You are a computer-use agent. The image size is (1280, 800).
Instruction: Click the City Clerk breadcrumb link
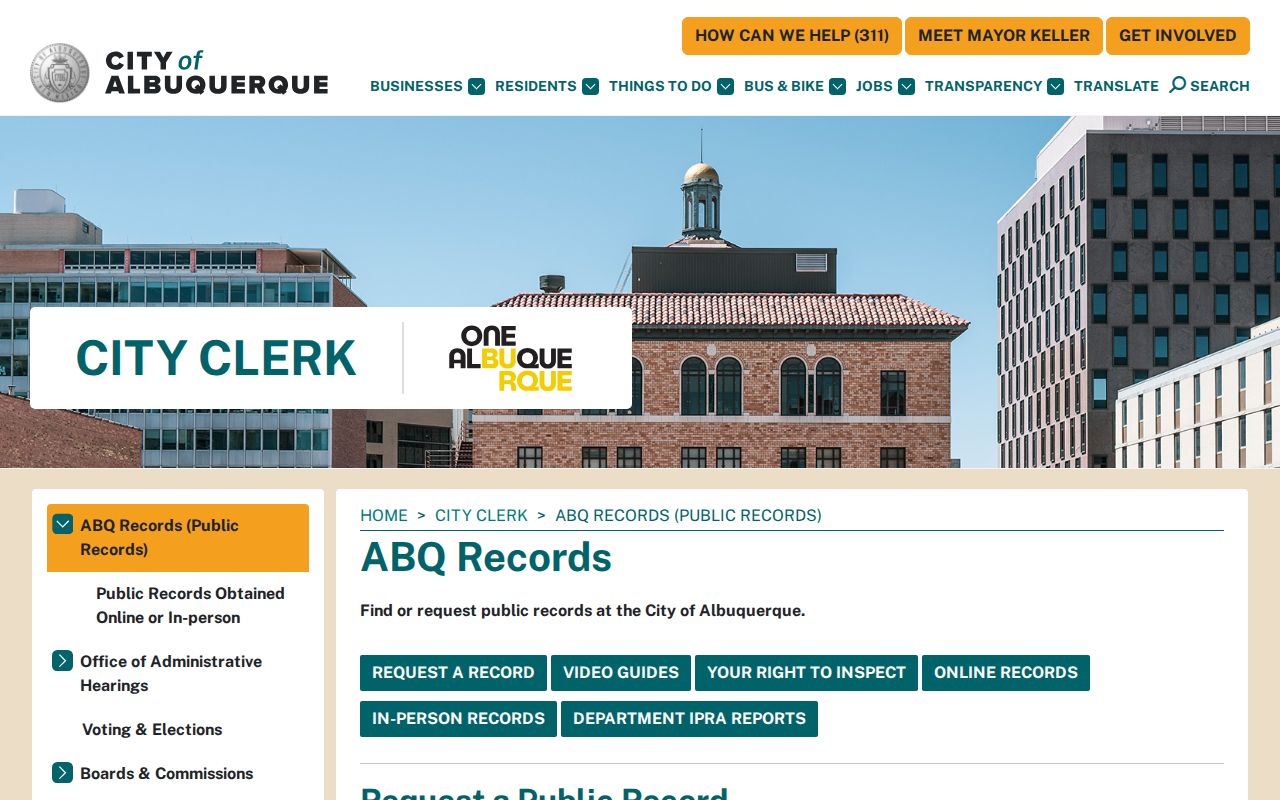(x=481, y=515)
